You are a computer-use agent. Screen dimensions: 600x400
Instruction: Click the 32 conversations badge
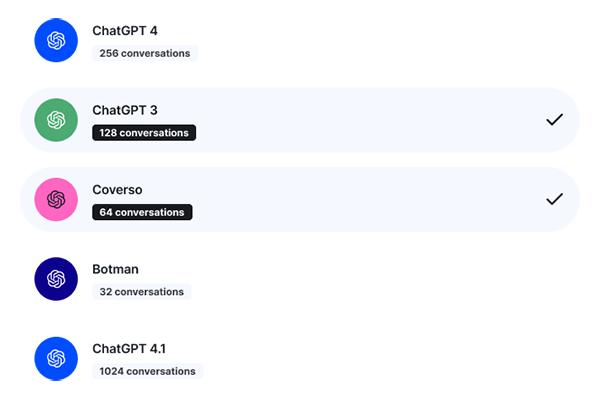(142, 292)
